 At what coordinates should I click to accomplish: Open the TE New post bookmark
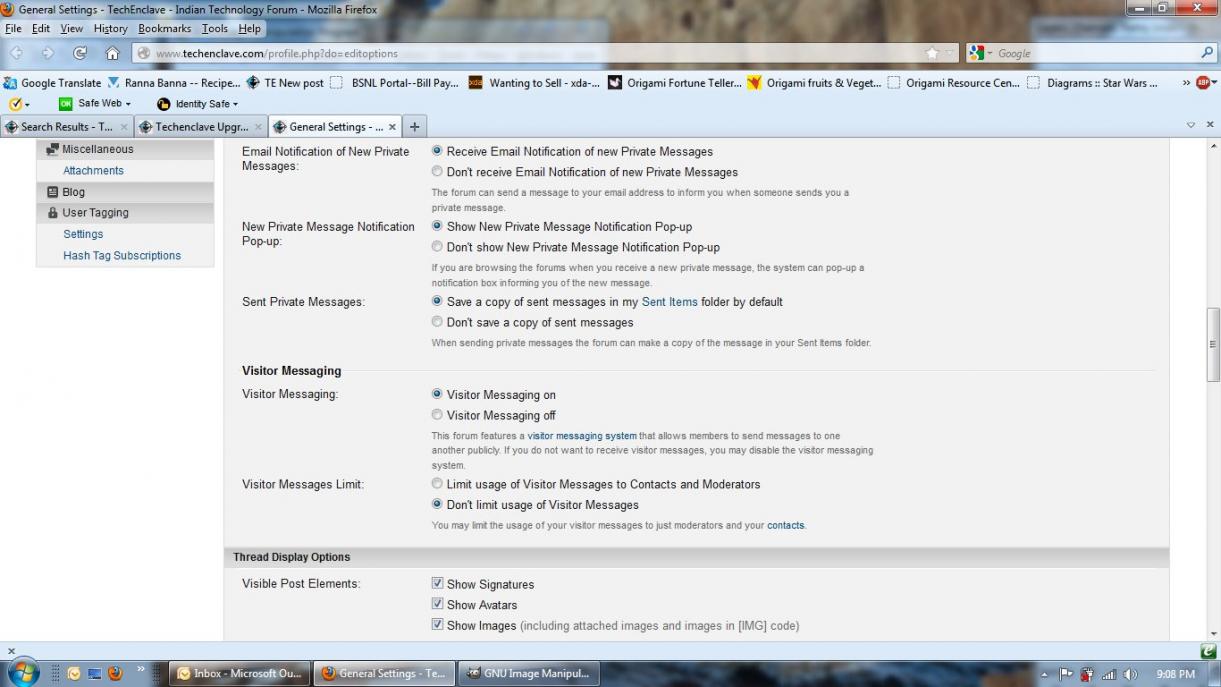(285, 83)
